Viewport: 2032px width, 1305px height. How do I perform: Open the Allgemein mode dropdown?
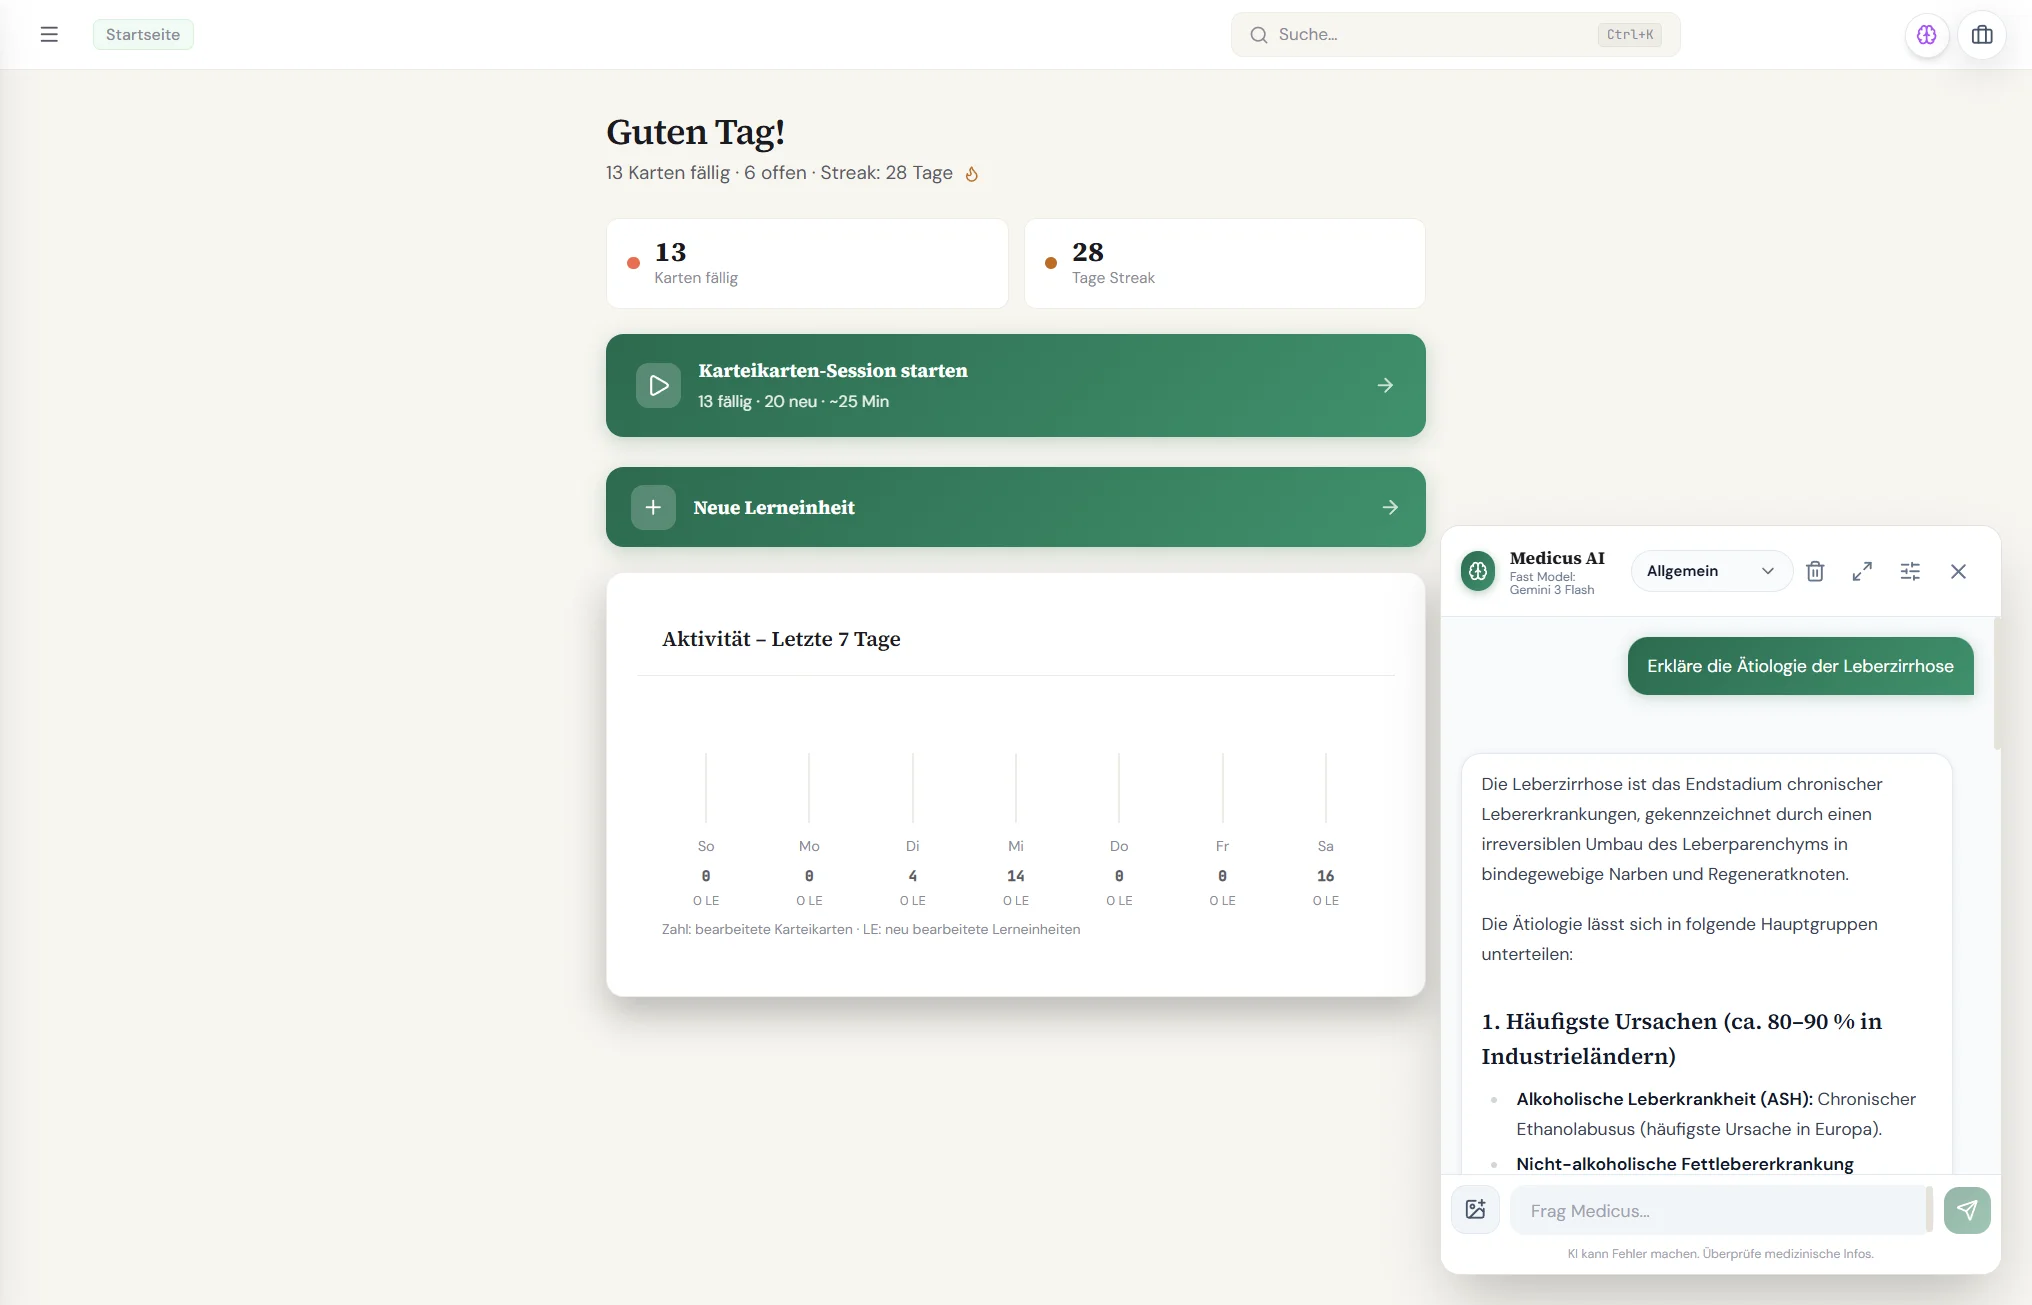point(1710,570)
